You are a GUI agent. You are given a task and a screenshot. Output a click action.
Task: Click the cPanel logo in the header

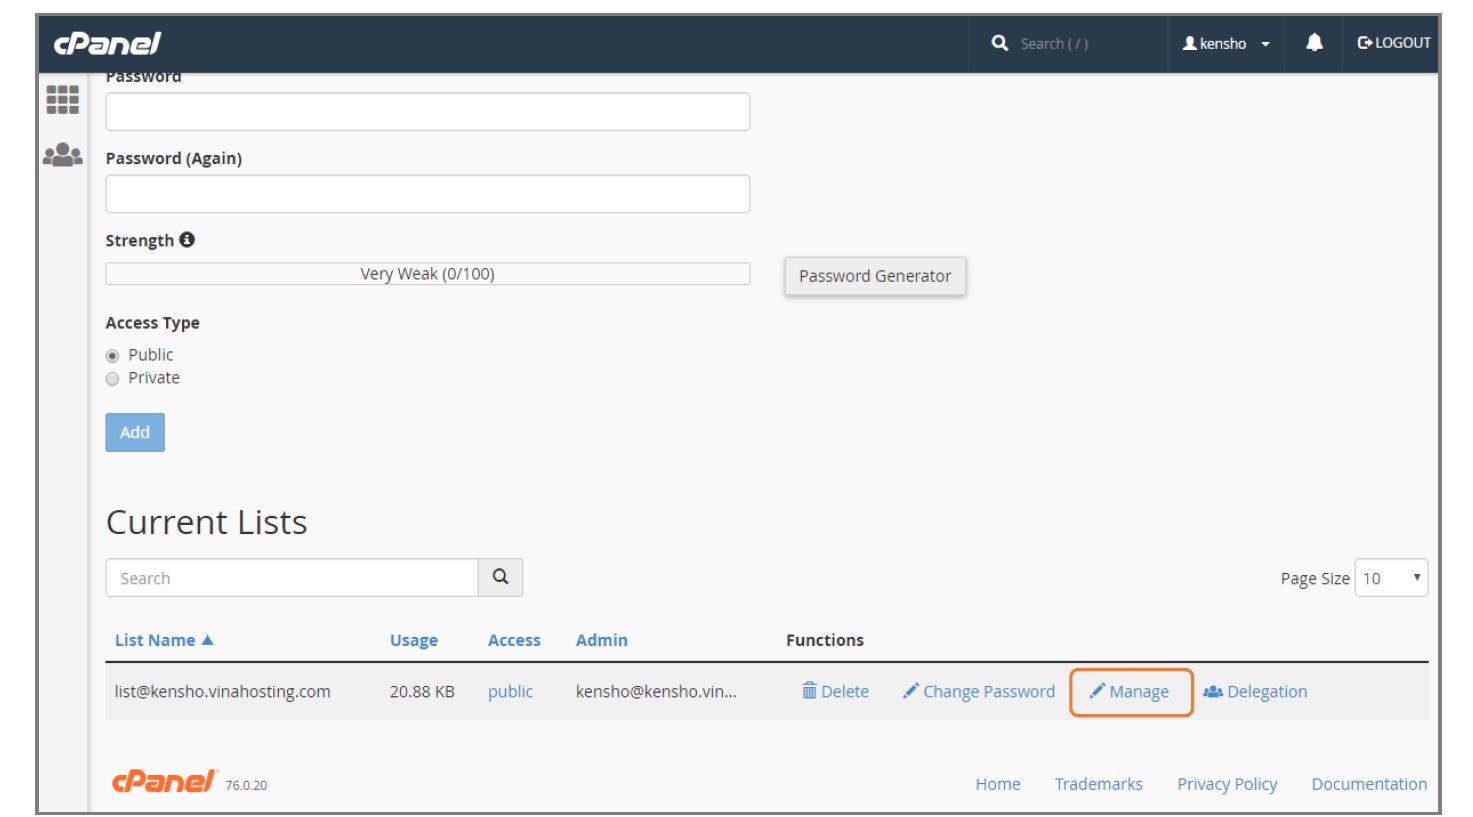[107, 43]
